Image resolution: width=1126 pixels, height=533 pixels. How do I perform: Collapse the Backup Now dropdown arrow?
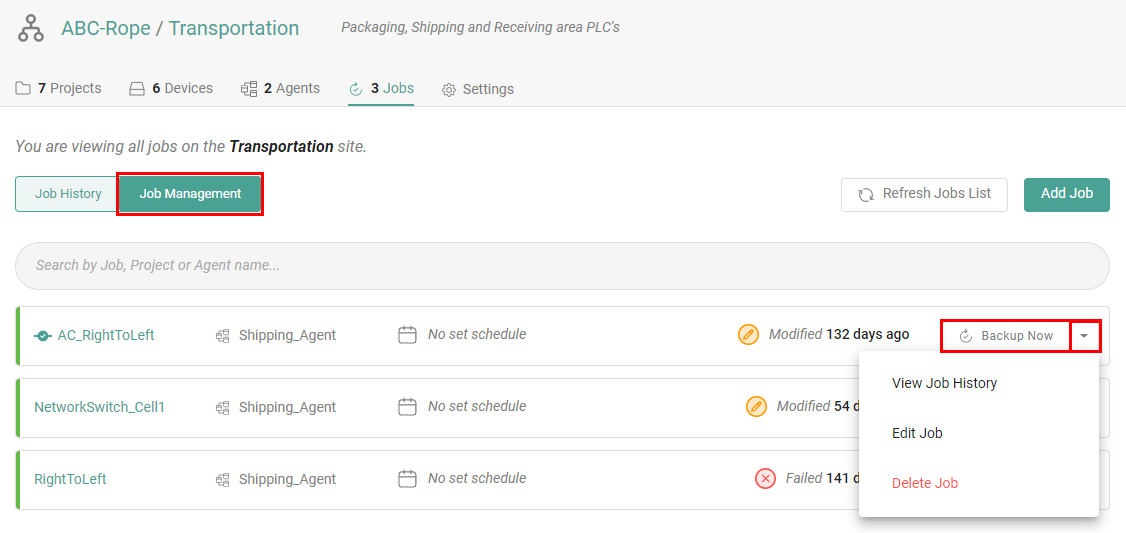(x=1085, y=336)
